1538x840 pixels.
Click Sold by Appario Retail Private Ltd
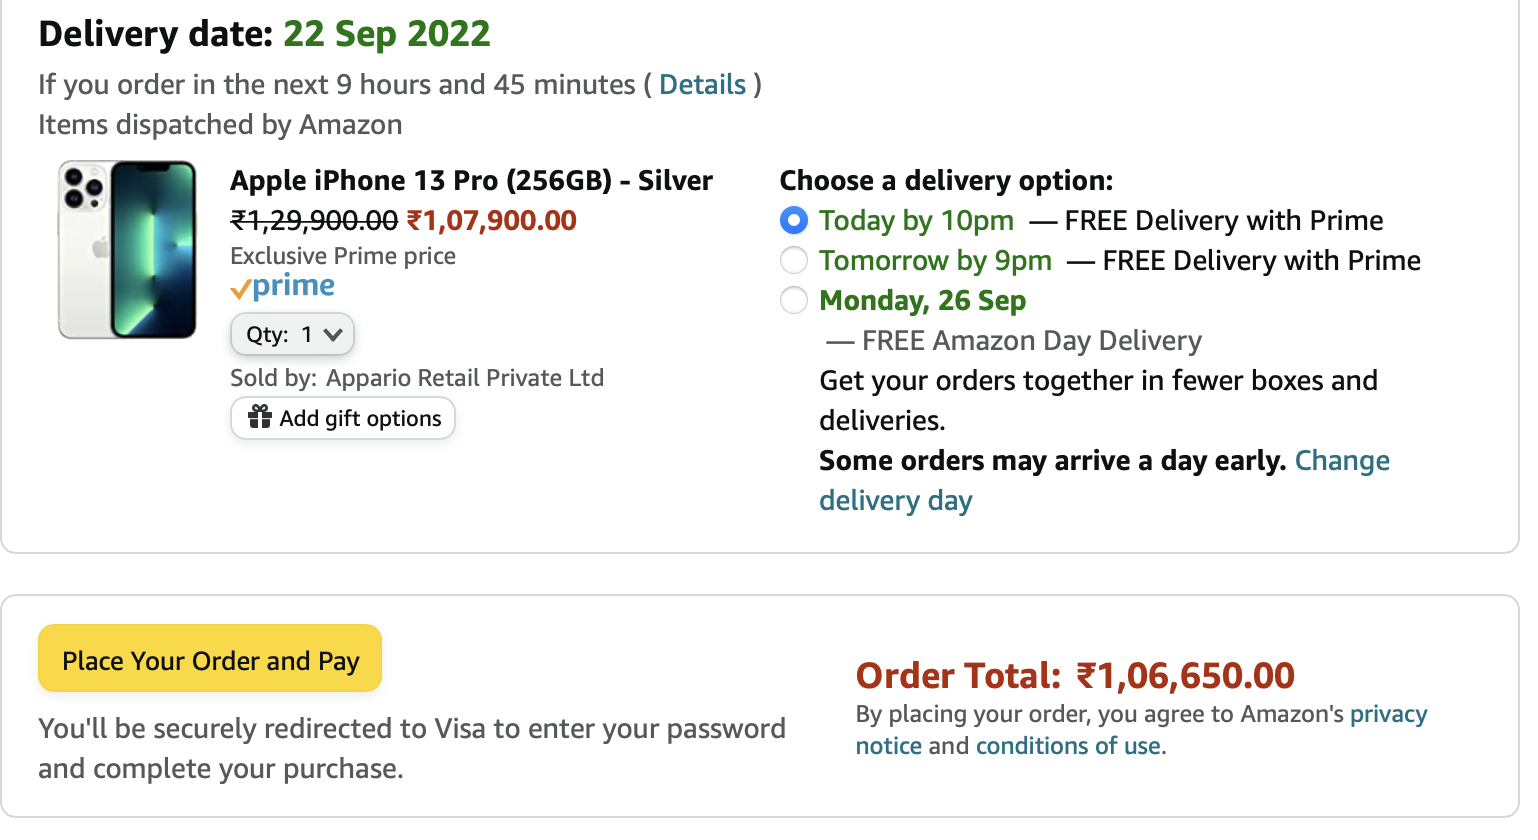[x=417, y=378]
